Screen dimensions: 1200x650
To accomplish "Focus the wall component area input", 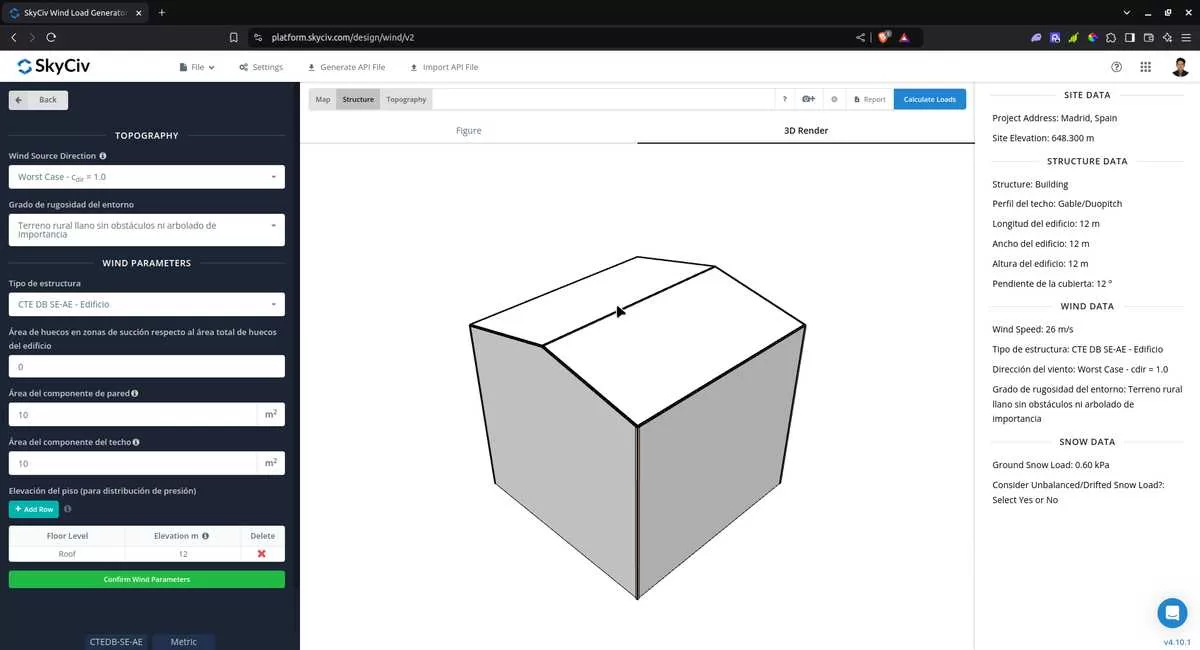I will [134, 414].
